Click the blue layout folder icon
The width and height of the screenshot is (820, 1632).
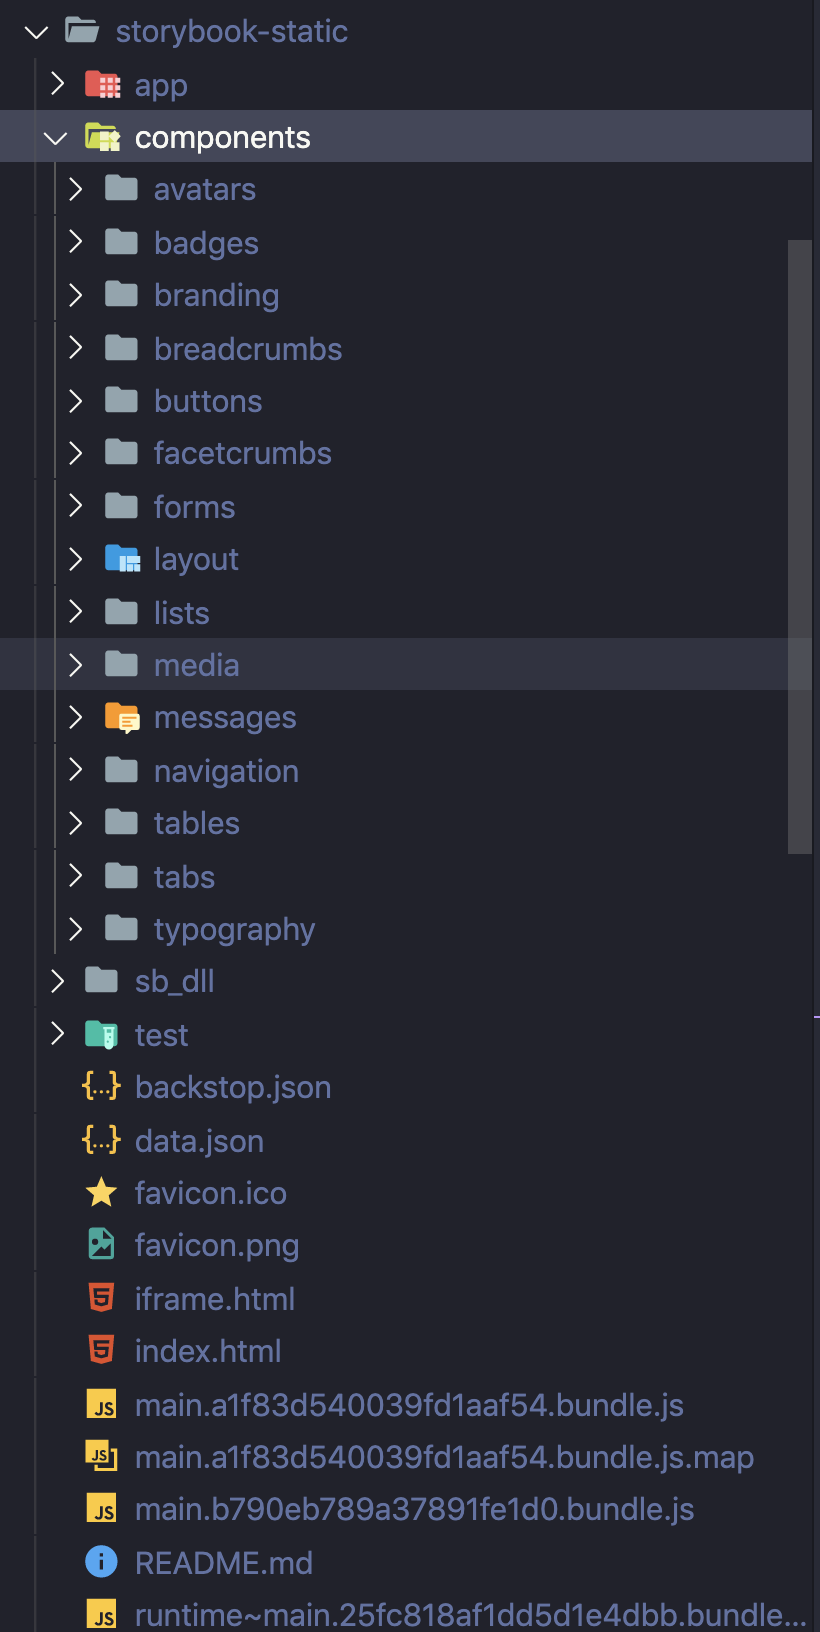coord(122,559)
